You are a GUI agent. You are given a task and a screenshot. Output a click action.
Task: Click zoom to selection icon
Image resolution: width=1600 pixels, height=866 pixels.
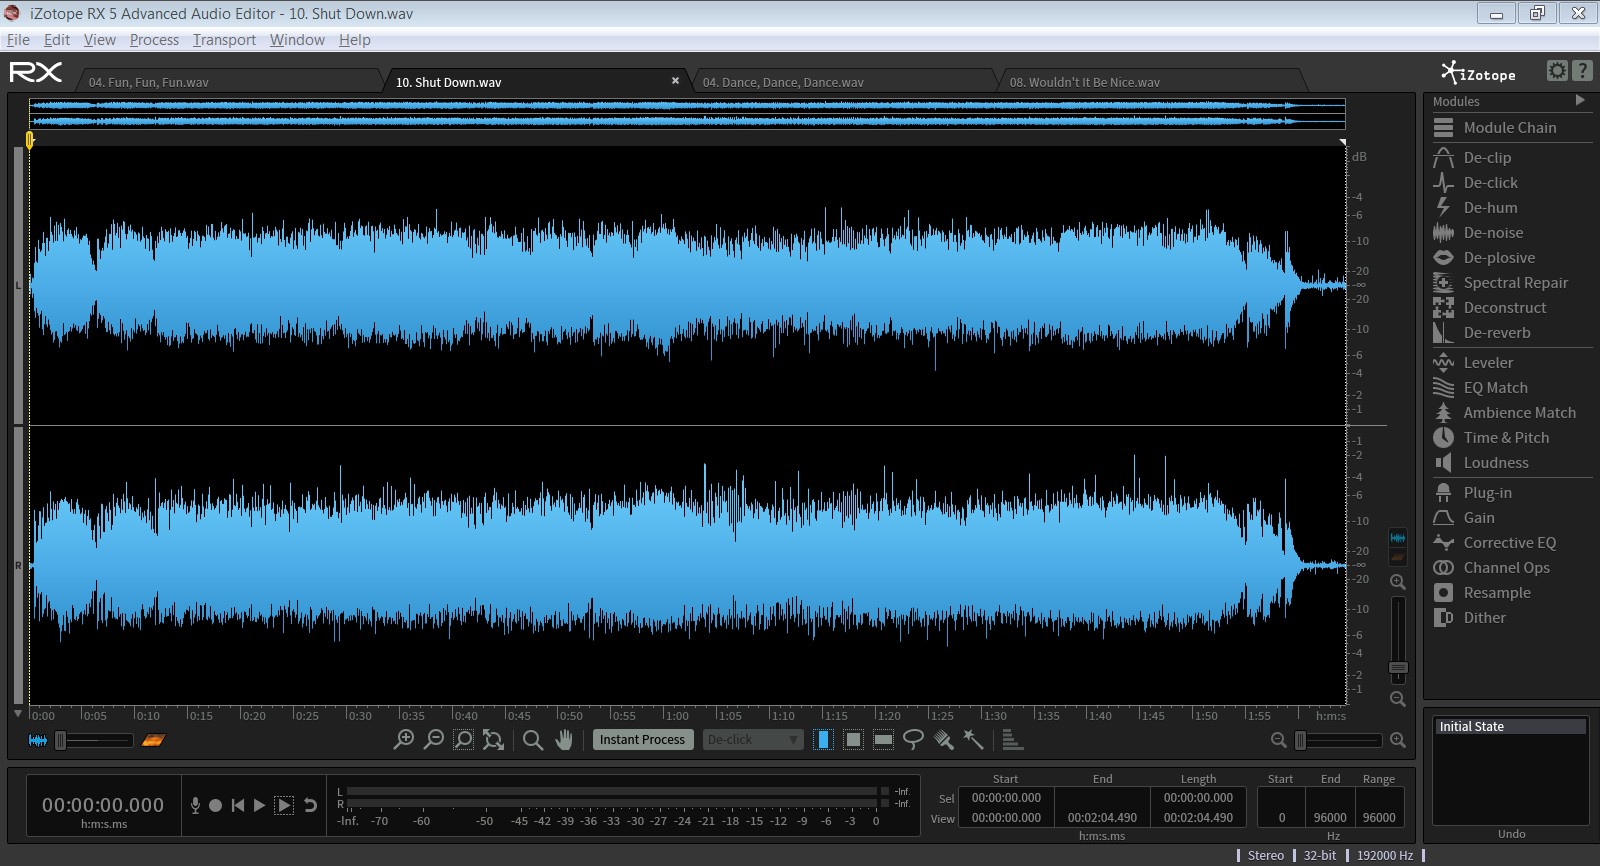(463, 740)
